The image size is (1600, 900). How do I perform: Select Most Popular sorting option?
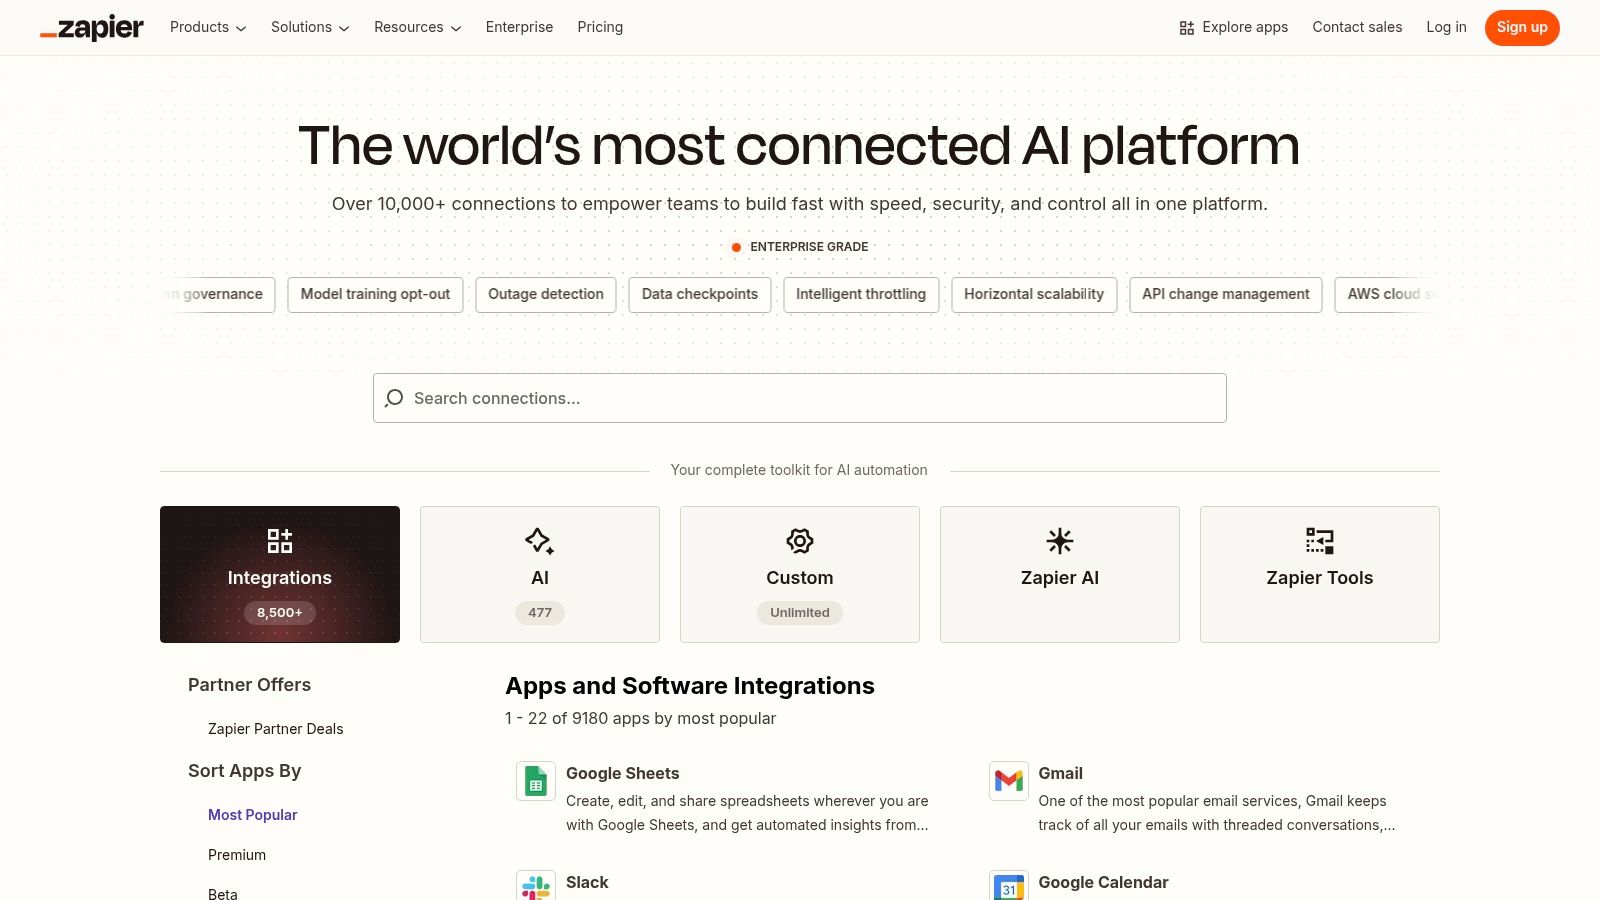(x=252, y=814)
